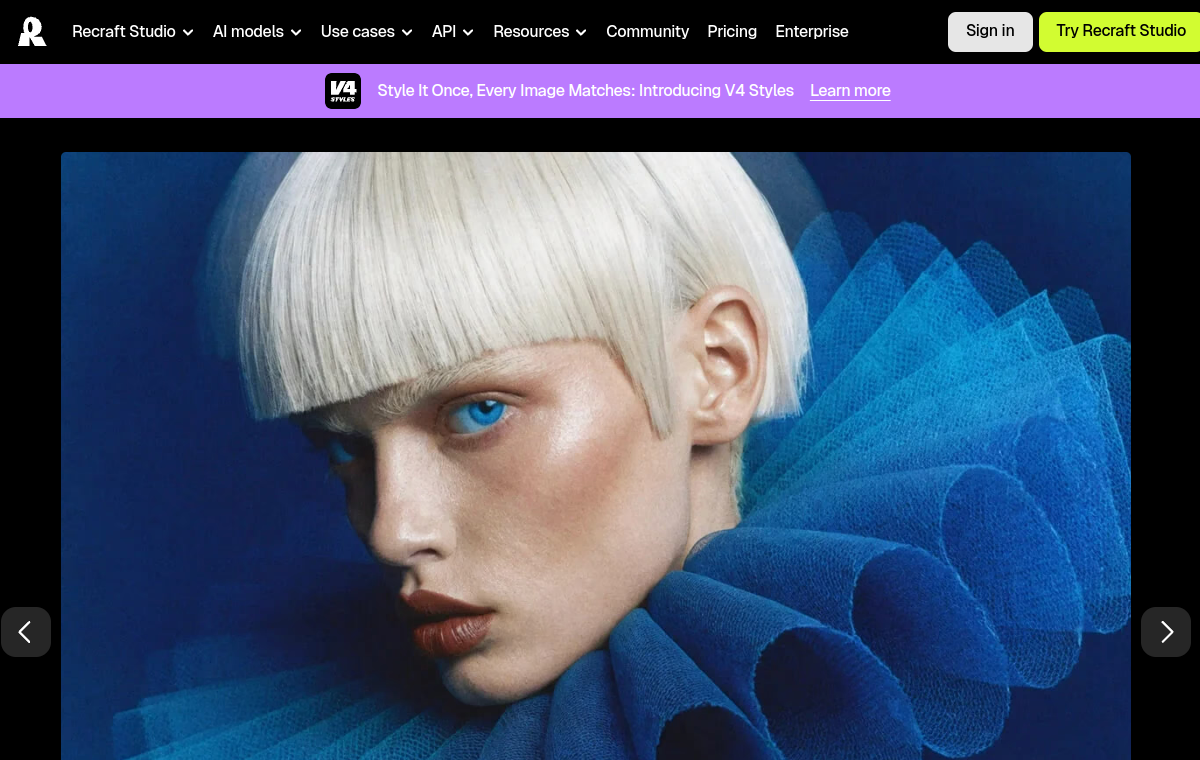Click the Recraft logo icon
This screenshot has width=1200, height=760.
click(32, 32)
